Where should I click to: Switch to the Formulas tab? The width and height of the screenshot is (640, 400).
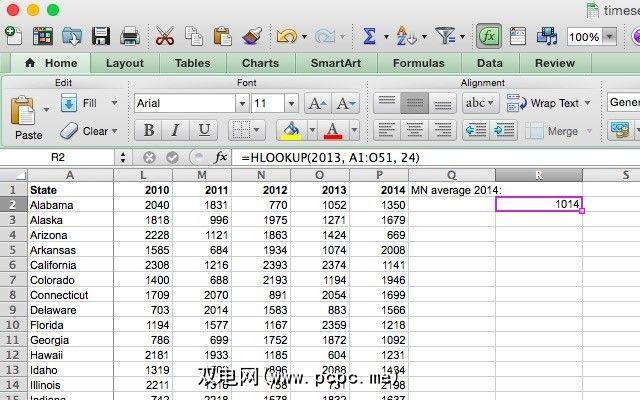419,63
